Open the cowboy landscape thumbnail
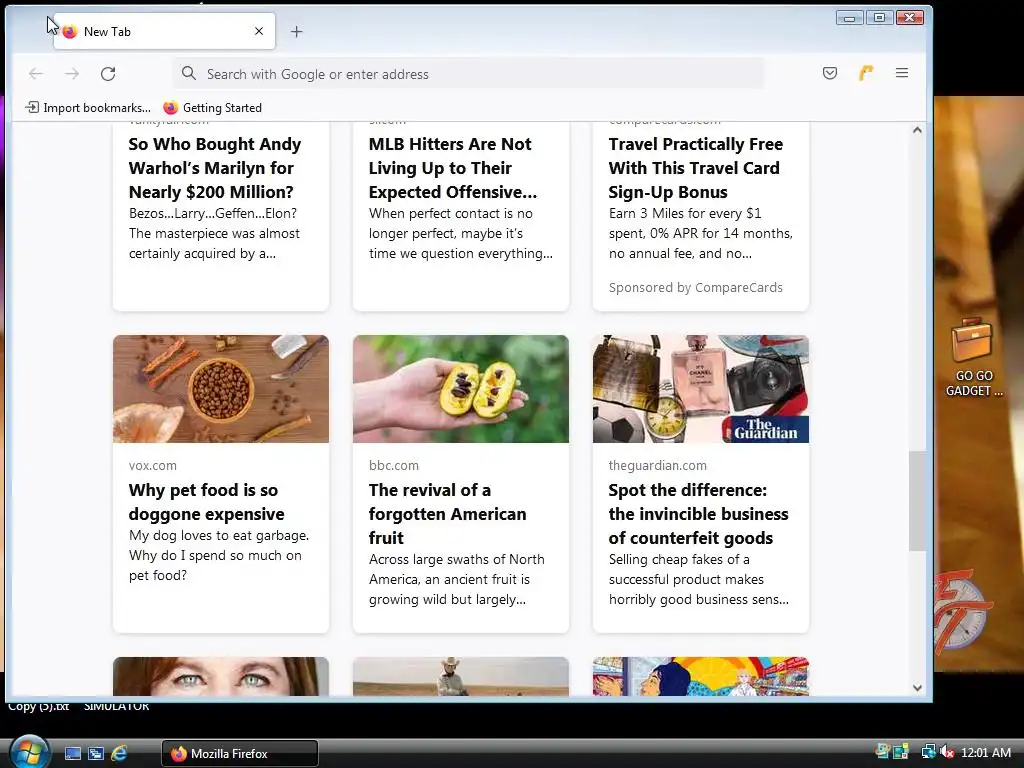 [x=460, y=676]
